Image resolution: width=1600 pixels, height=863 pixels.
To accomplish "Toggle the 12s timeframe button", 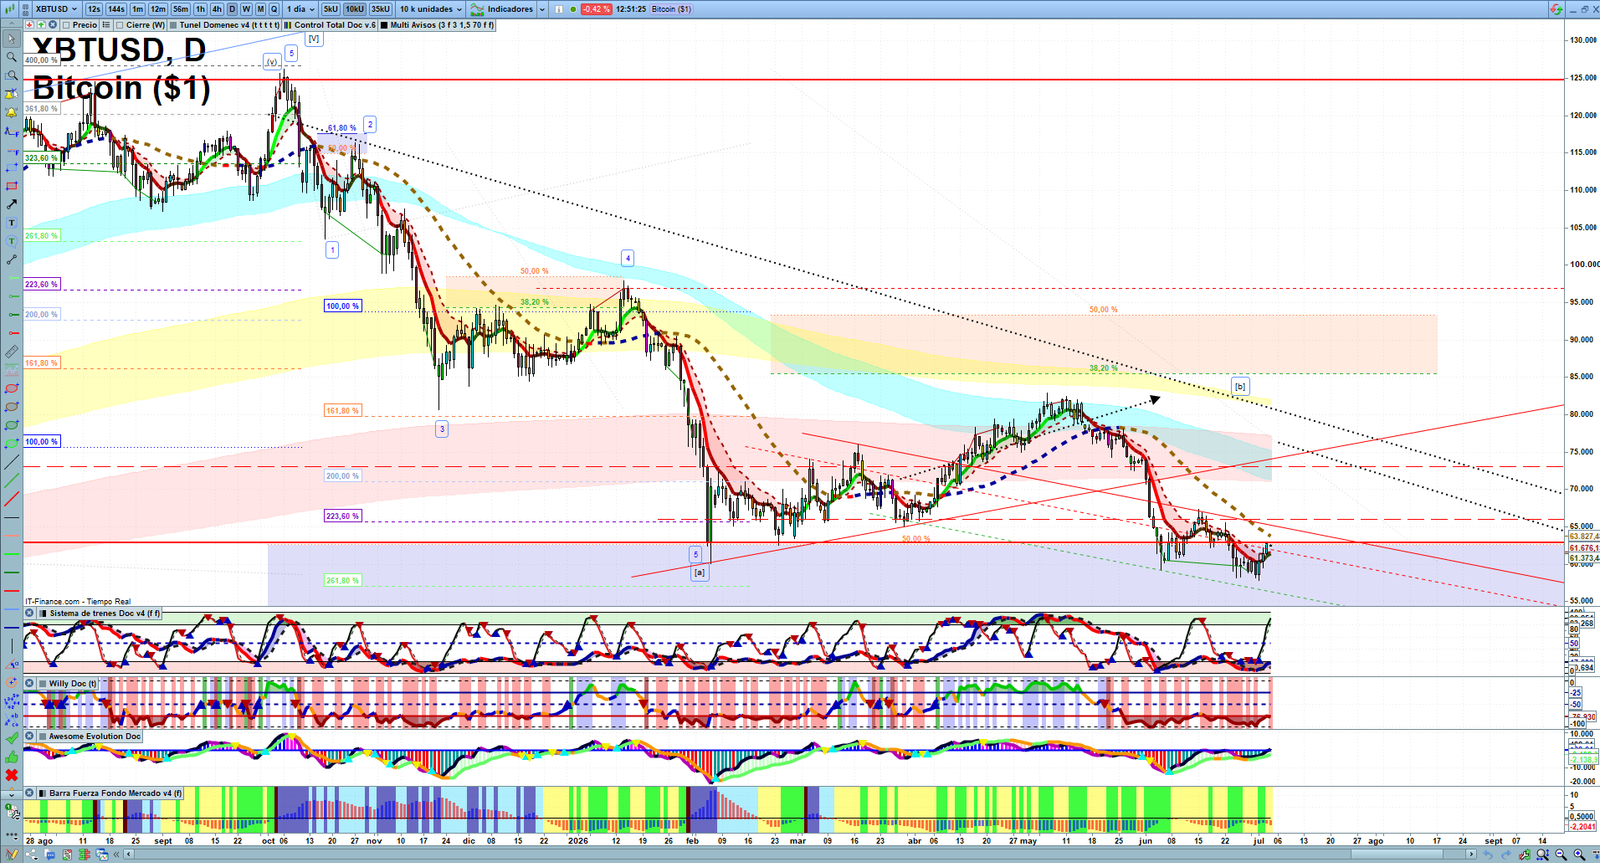I will pyautogui.click(x=93, y=9).
